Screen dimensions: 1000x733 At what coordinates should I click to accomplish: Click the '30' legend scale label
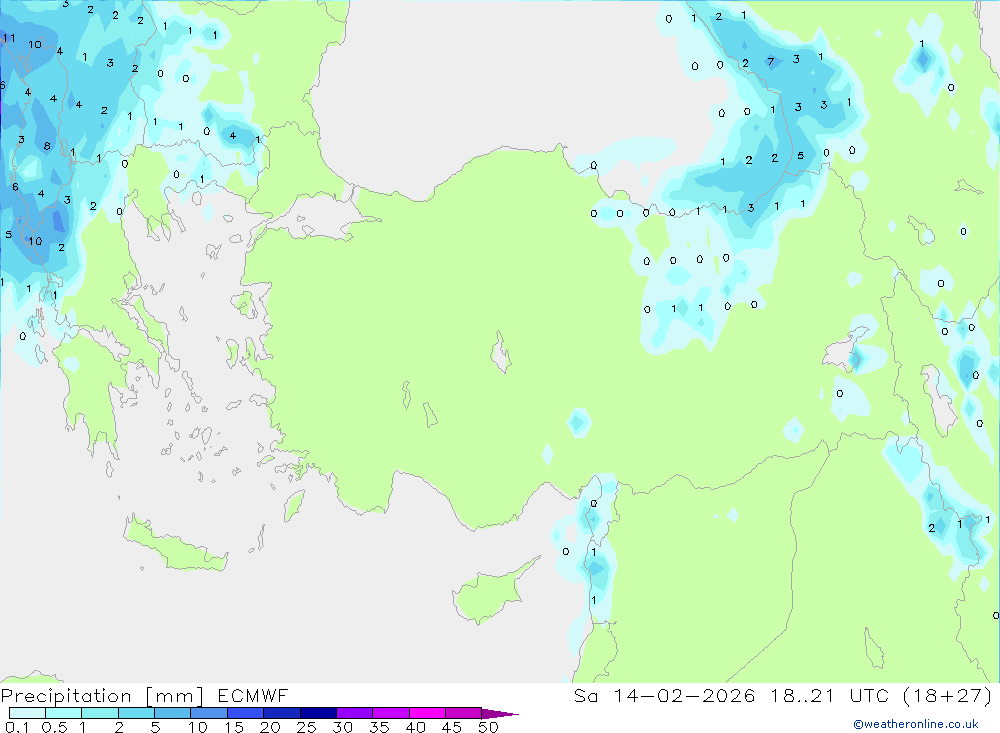[x=343, y=727]
